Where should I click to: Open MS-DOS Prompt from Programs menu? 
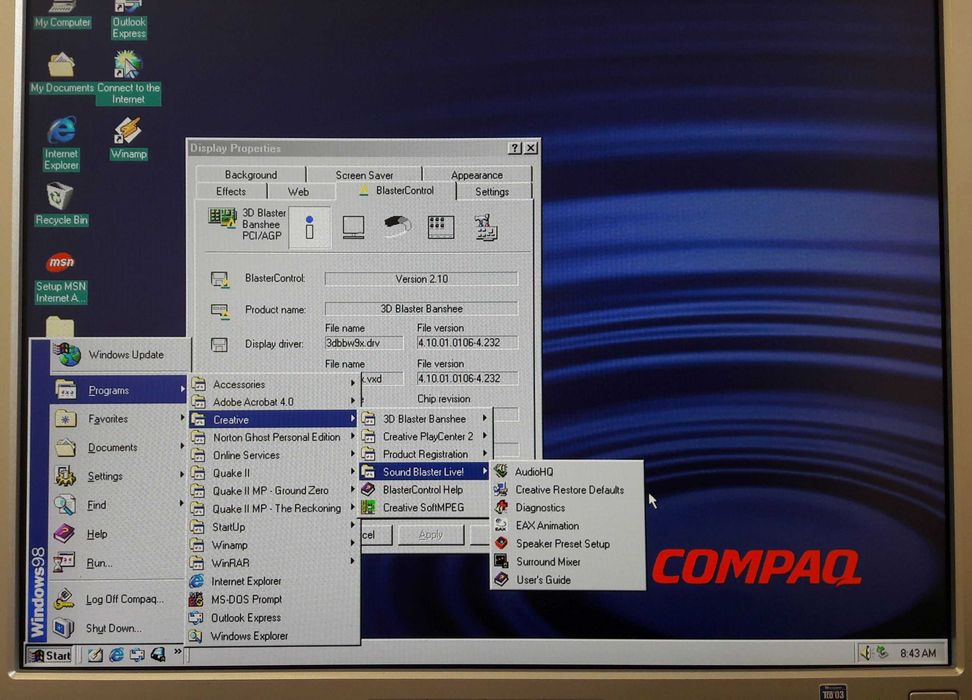tap(275, 599)
